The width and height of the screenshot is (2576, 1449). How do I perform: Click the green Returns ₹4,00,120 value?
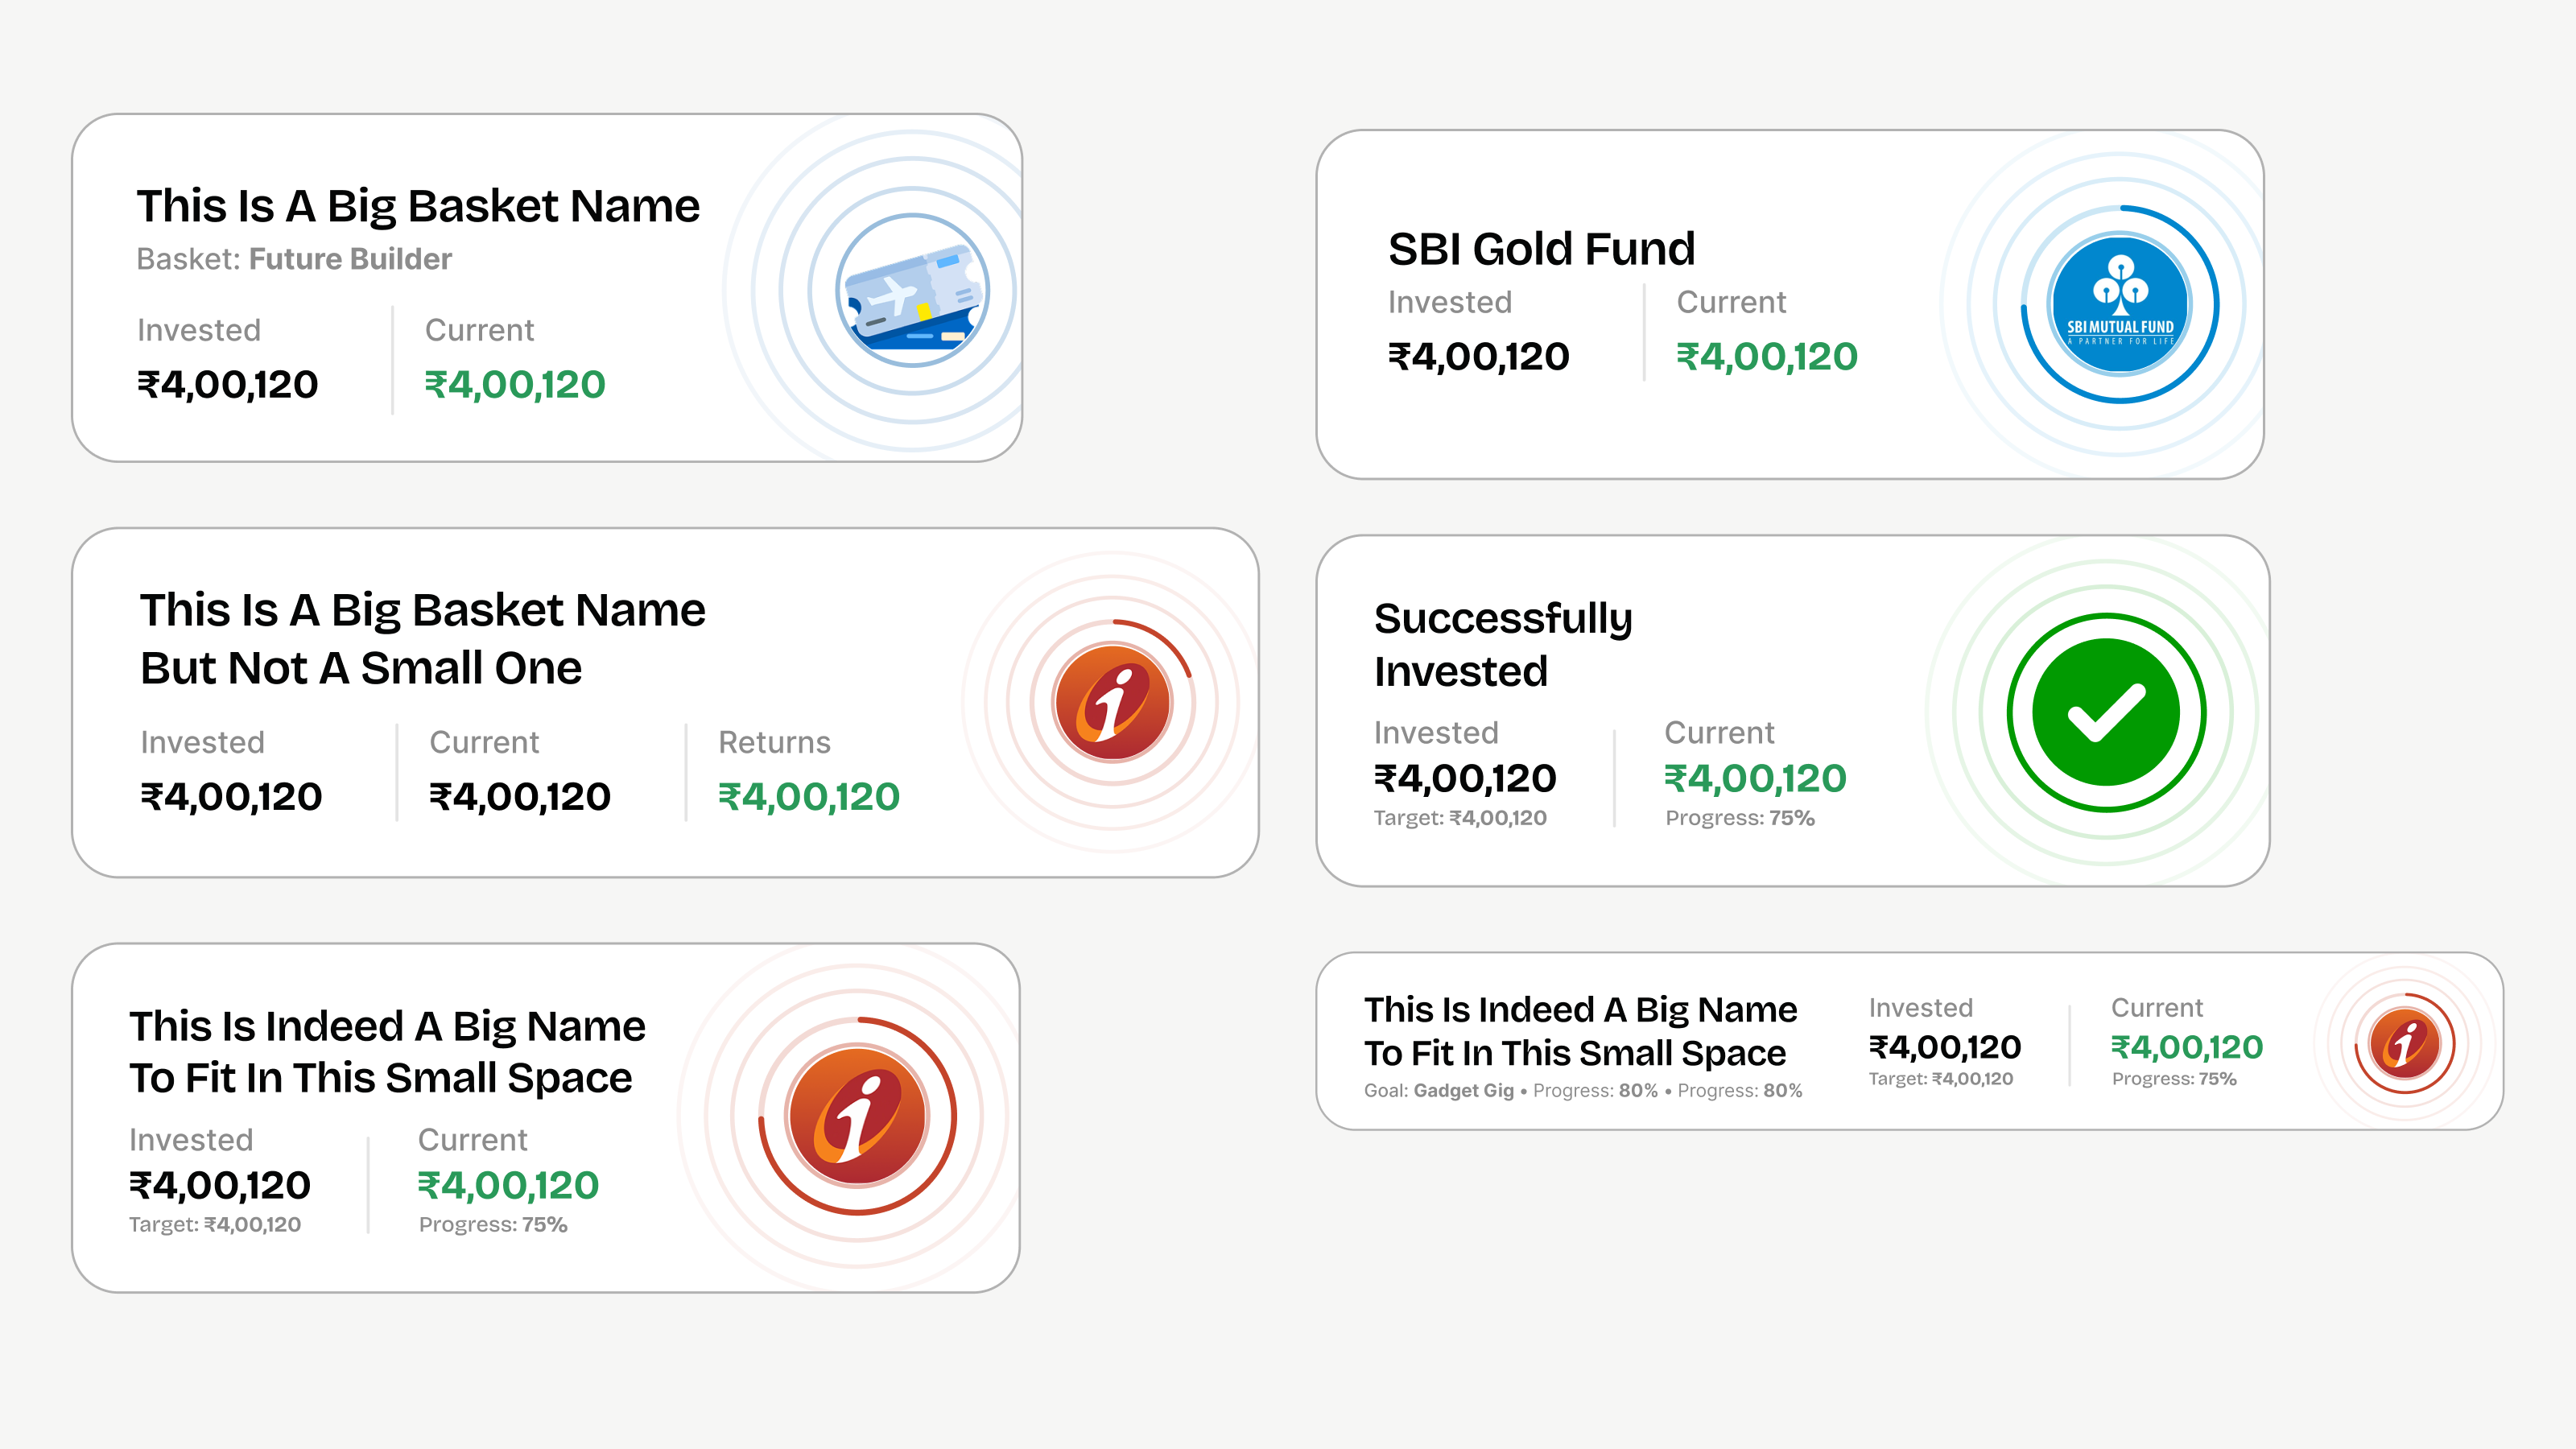[808, 797]
